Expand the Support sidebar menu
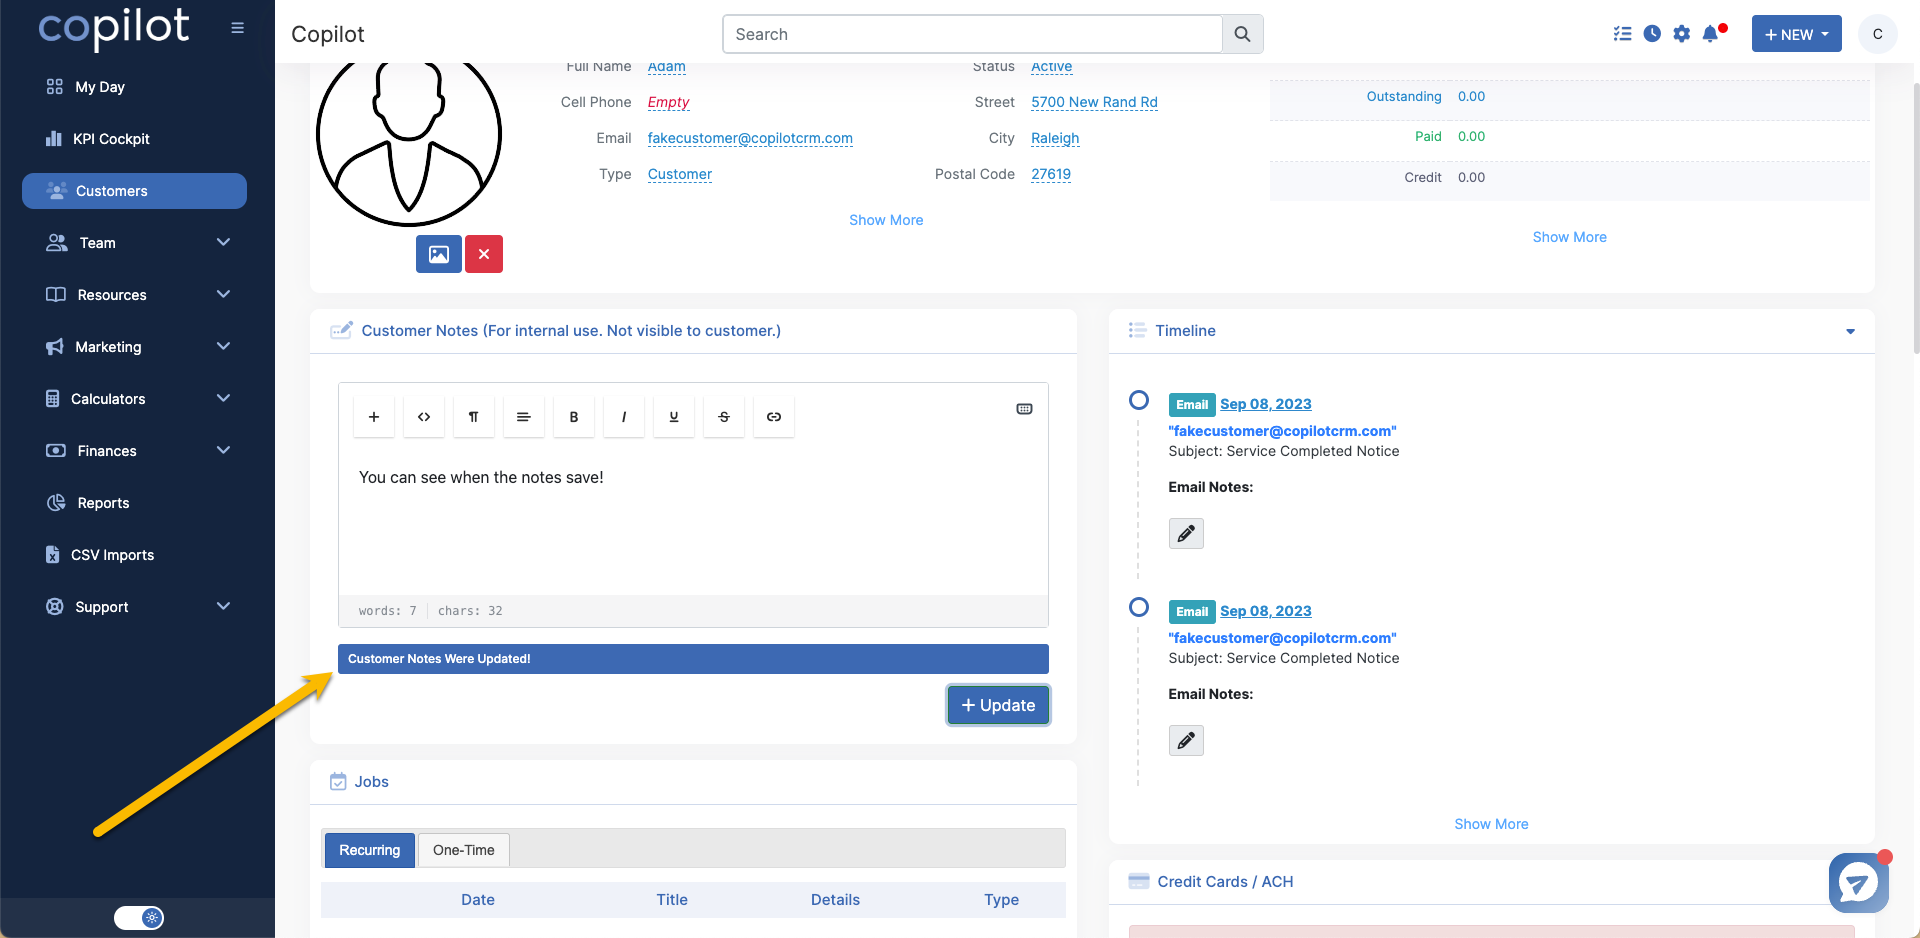Image resolution: width=1920 pixels, height=938 pixels. [137, 607]
